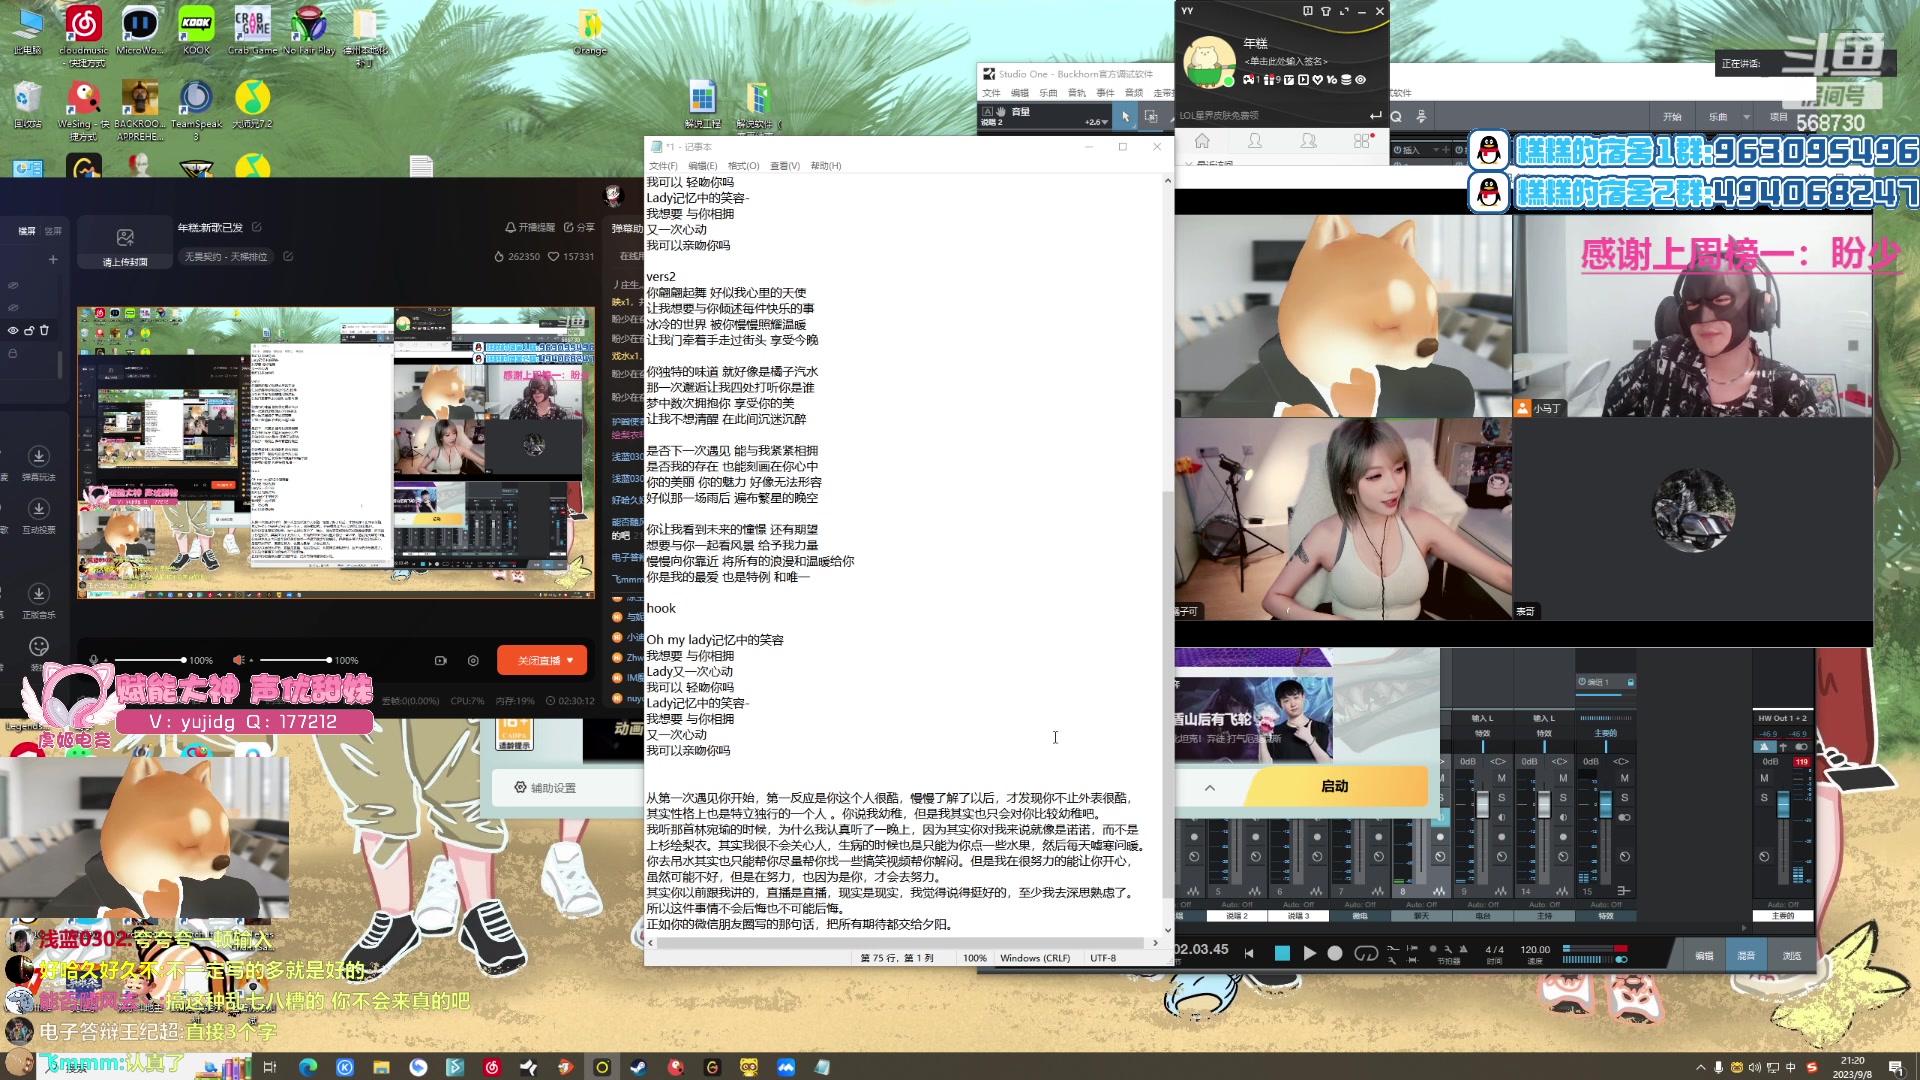Image resolution: width=1920 pixels, height=1080 pixels.
Task: Click the microphone volume slider in streaming app
Action: point(150,660)
